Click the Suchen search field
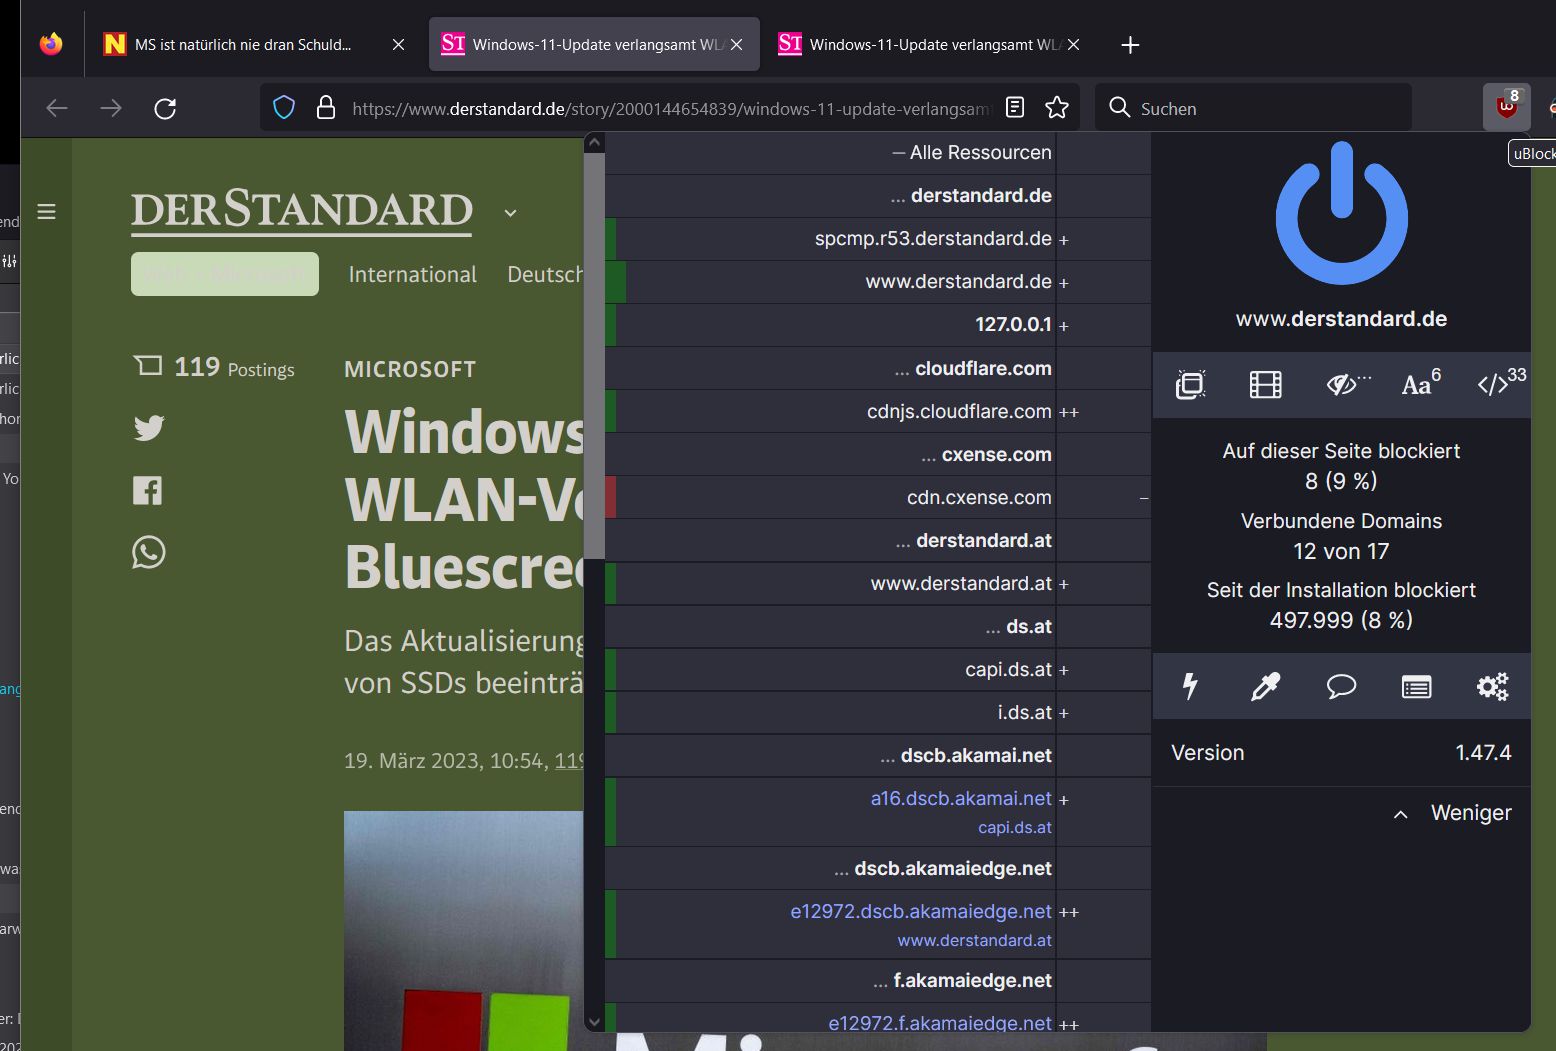 coord(1254,108)
